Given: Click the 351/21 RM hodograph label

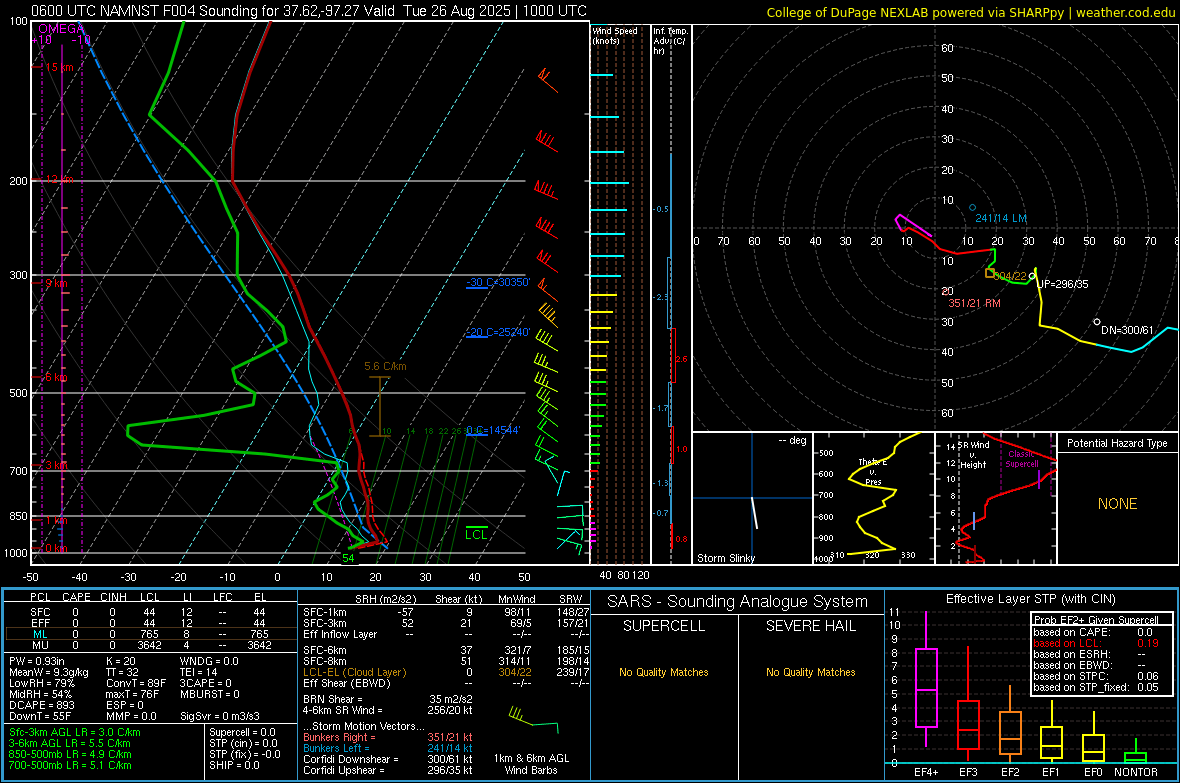Looking at the screenshot, I should tap(975, 303).
